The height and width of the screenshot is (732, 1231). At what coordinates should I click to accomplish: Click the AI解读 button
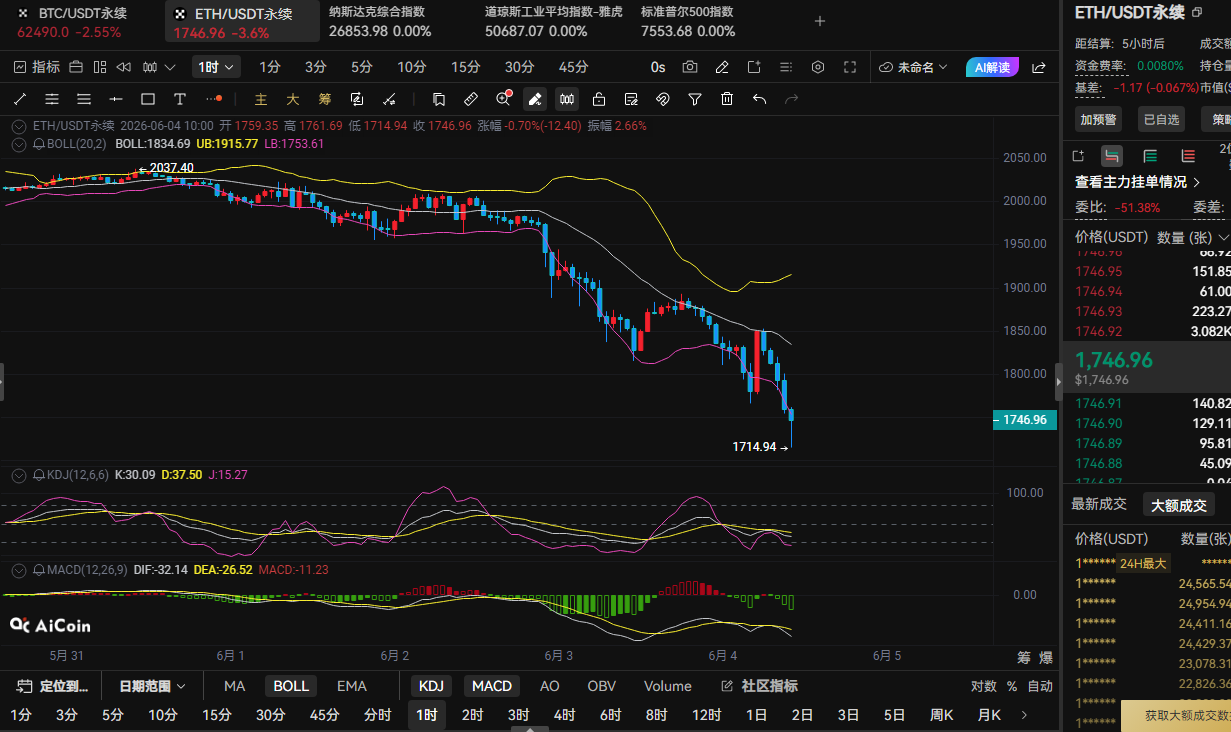click(x=993, y=67)
